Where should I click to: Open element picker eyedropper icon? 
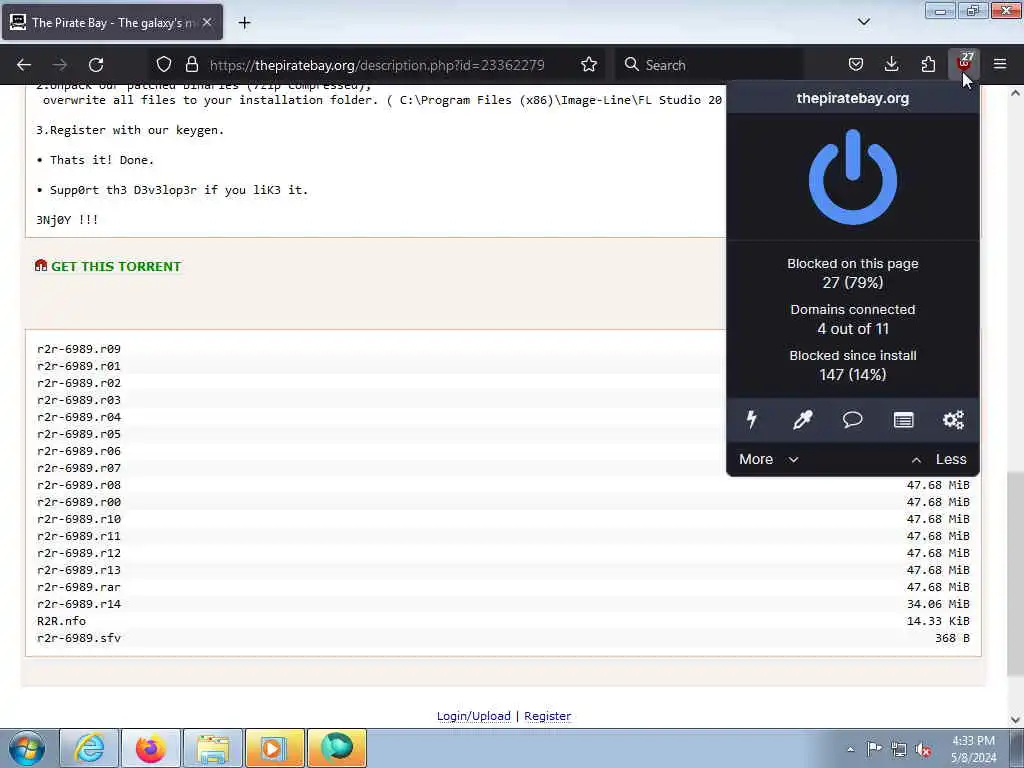tap(802, 419)
